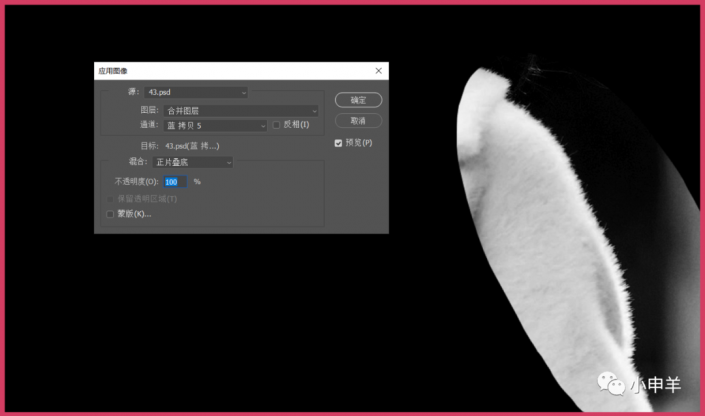Screen dimensions: 705x416
Task: Click the 不透明度(O) opacity label
Action: [x=137, y=182]
